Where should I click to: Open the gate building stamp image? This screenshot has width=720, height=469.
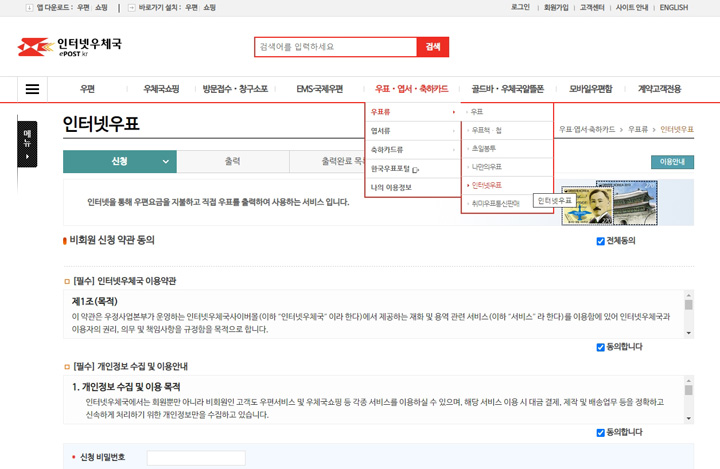coord(635,203)
